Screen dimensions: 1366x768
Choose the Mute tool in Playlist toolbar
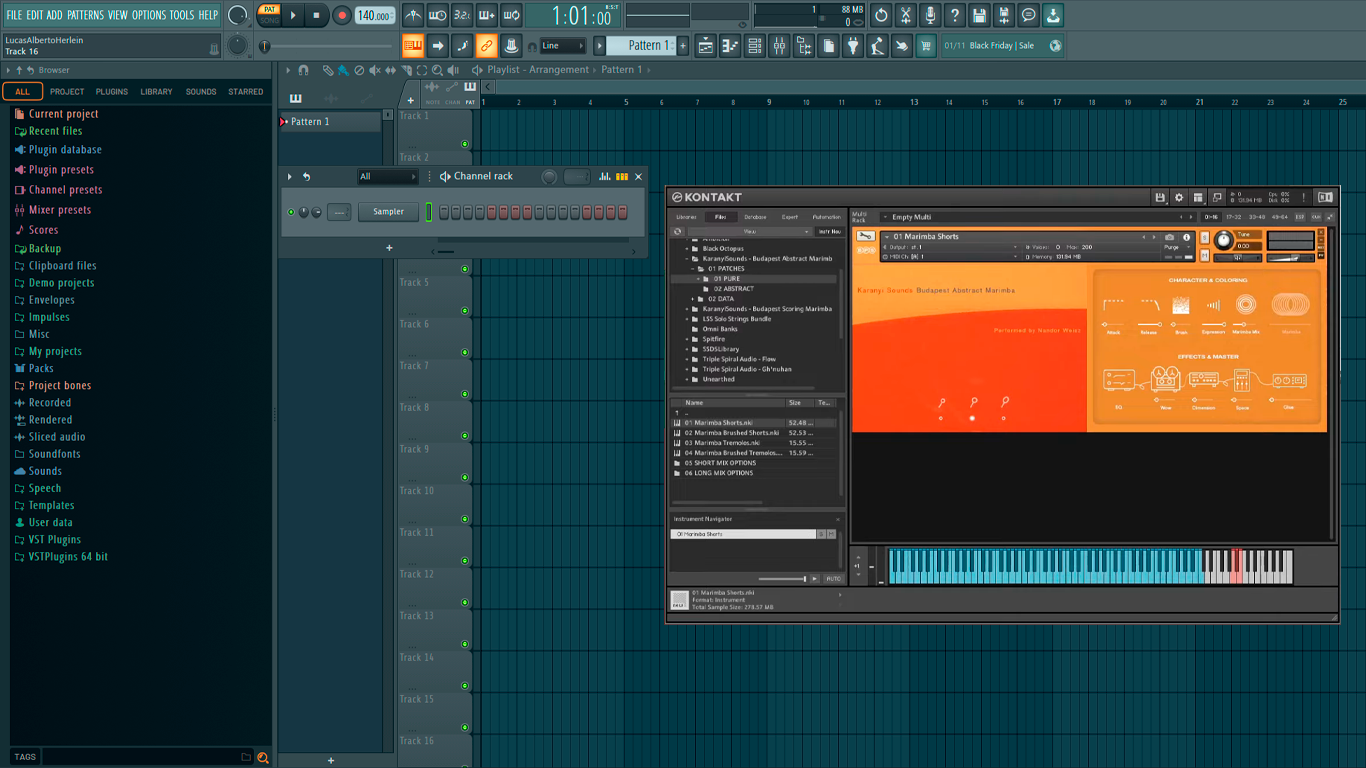pos(375,70)
